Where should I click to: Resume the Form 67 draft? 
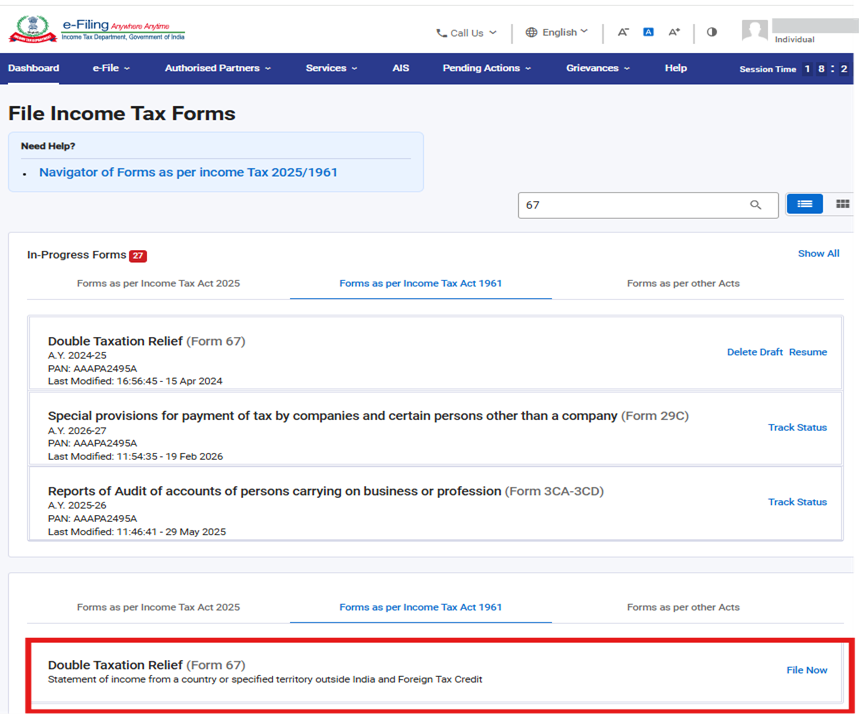coord(808,352)
